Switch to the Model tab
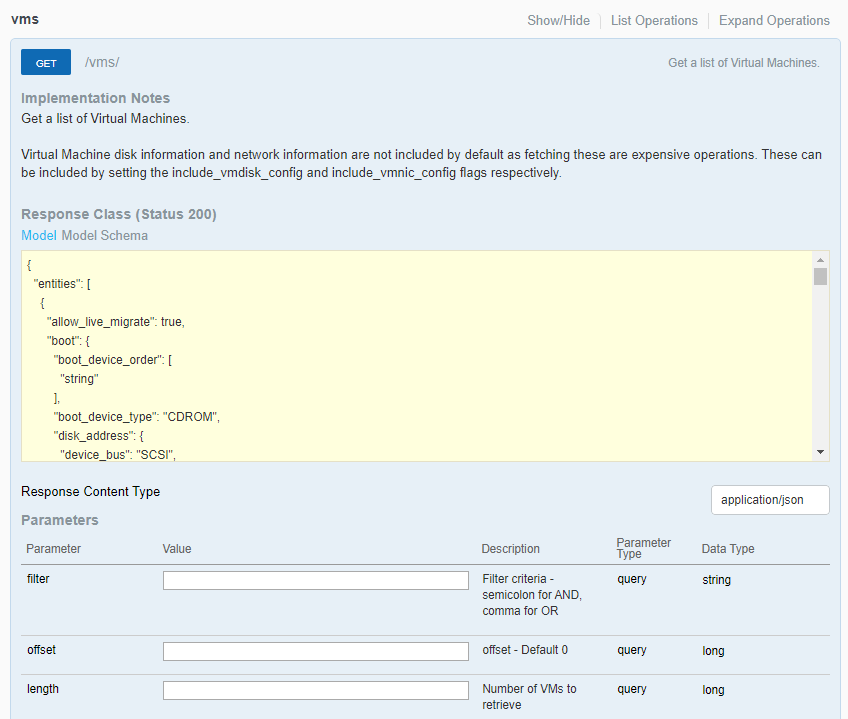 pos(39,236)
